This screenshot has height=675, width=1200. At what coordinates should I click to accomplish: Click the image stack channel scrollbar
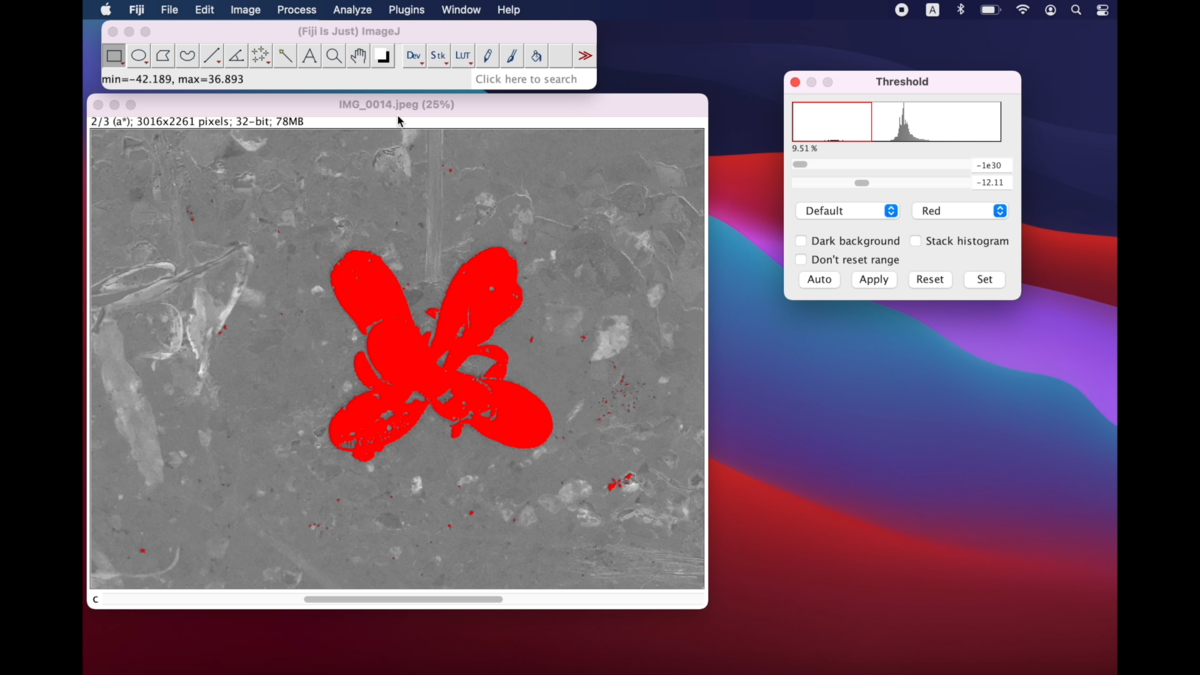pyautogui.click(x=403, y=599)
